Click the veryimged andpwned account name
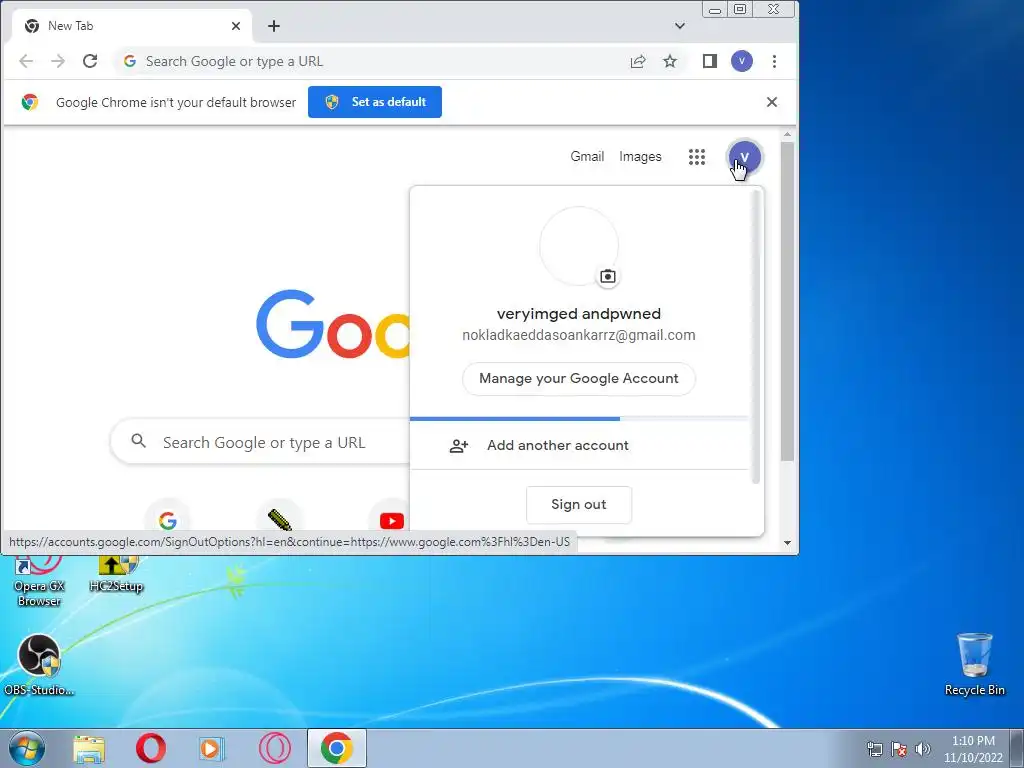1024x768 pixels. click(x=579, y=313)
